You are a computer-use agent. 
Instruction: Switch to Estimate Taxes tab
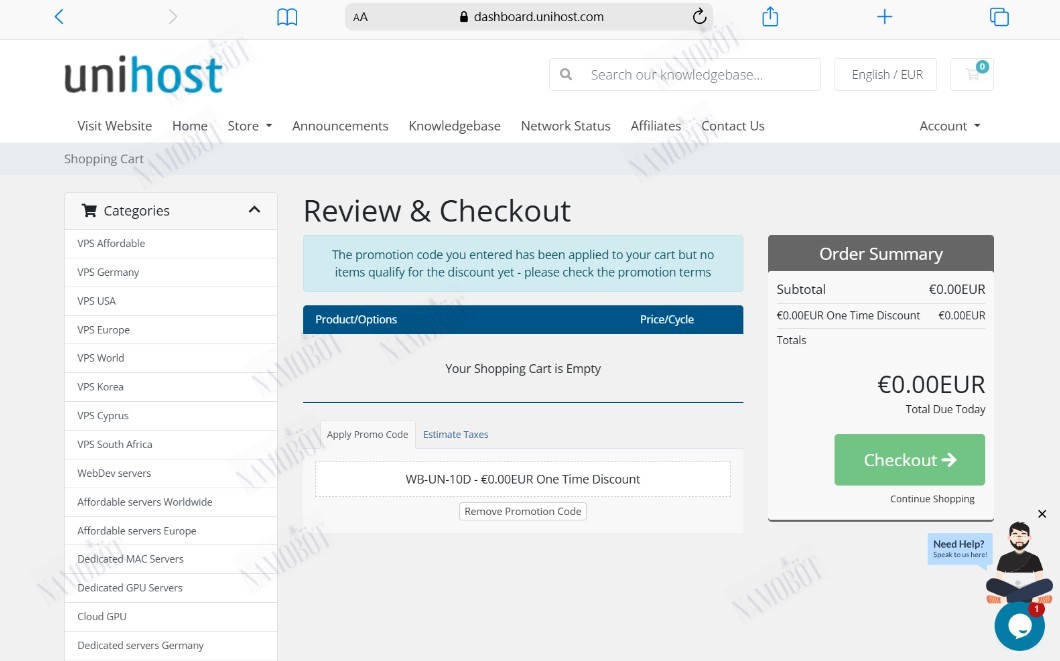(x=456, y=435)
